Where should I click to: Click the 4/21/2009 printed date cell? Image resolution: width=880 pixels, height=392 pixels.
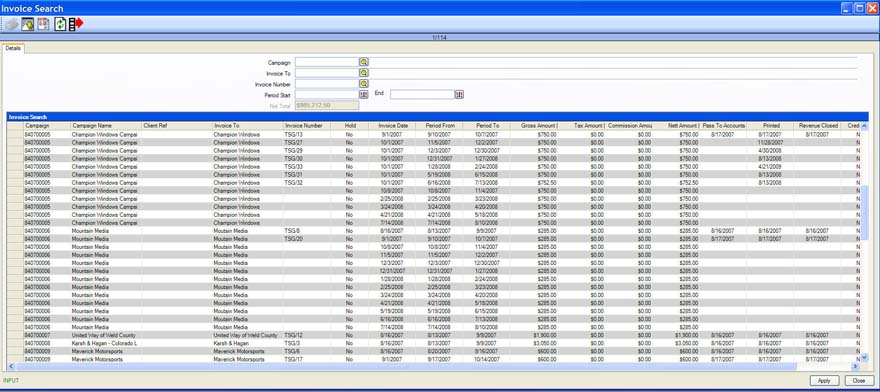click(770, 167)
